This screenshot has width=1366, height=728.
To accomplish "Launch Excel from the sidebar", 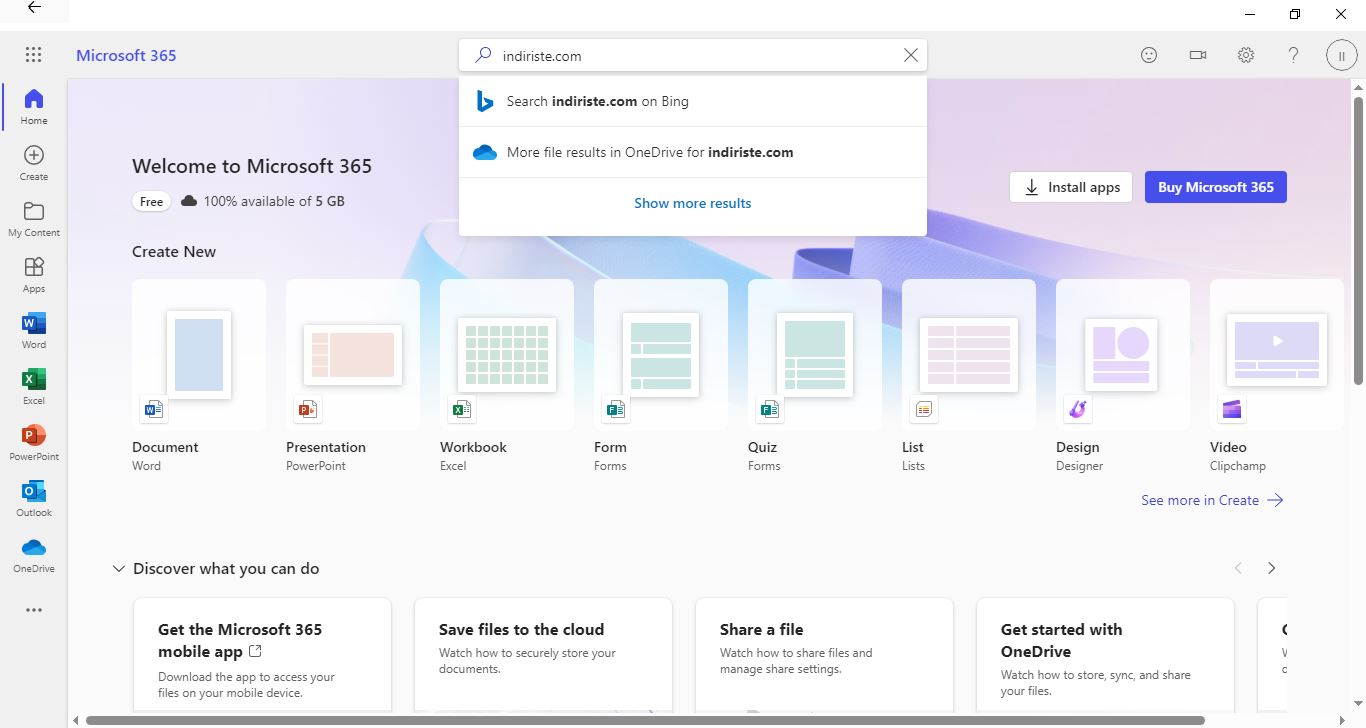I will [34, 386].
